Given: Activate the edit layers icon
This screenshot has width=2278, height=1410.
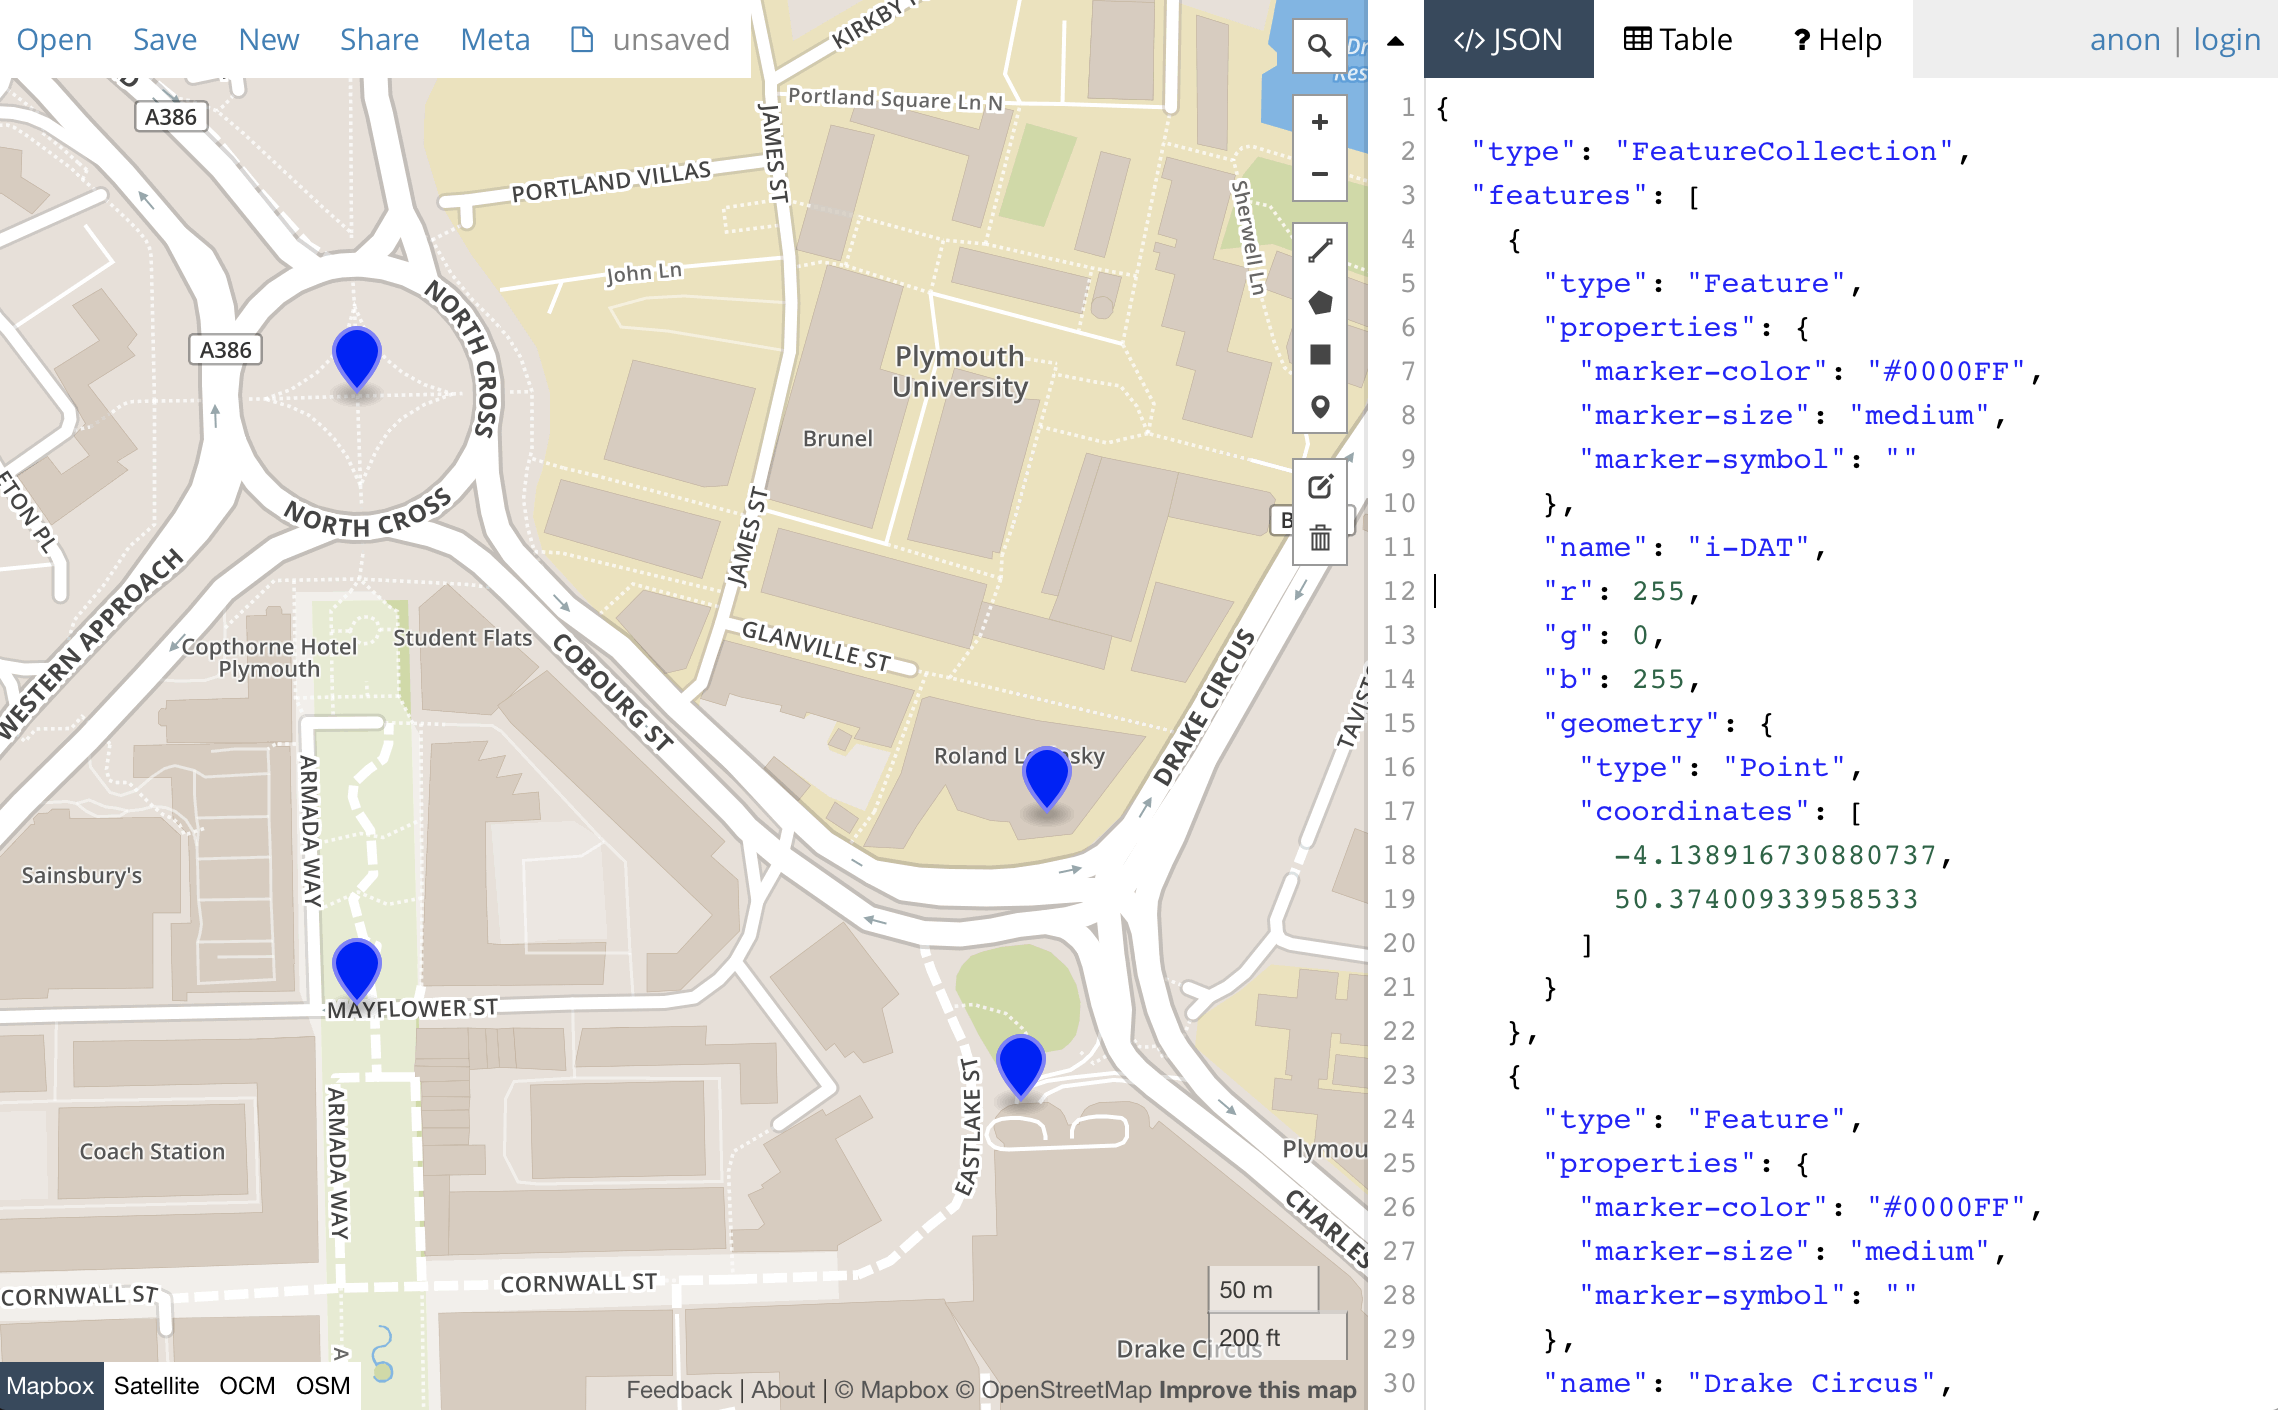Looking at the screenshot, I should pos(1319,487).
